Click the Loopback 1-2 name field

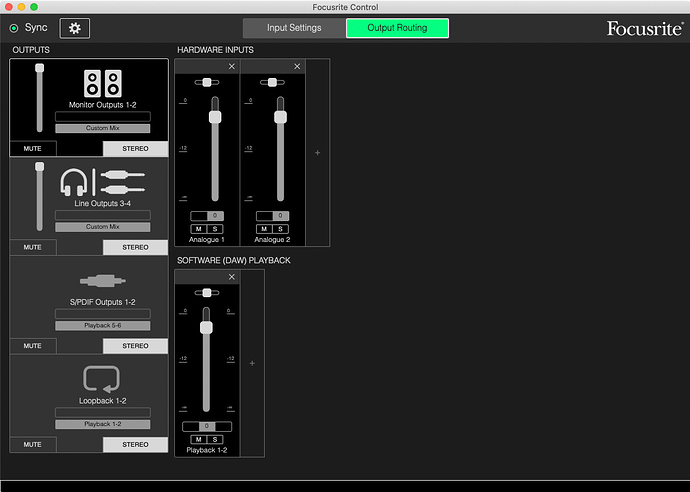[103, 412]
